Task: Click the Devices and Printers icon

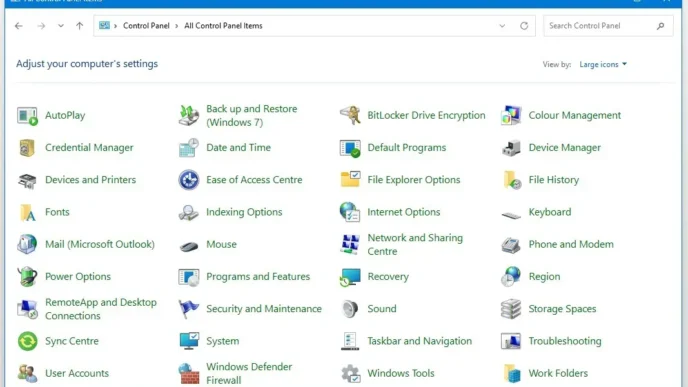Action: pyautogui.click(x=27, y=180)
